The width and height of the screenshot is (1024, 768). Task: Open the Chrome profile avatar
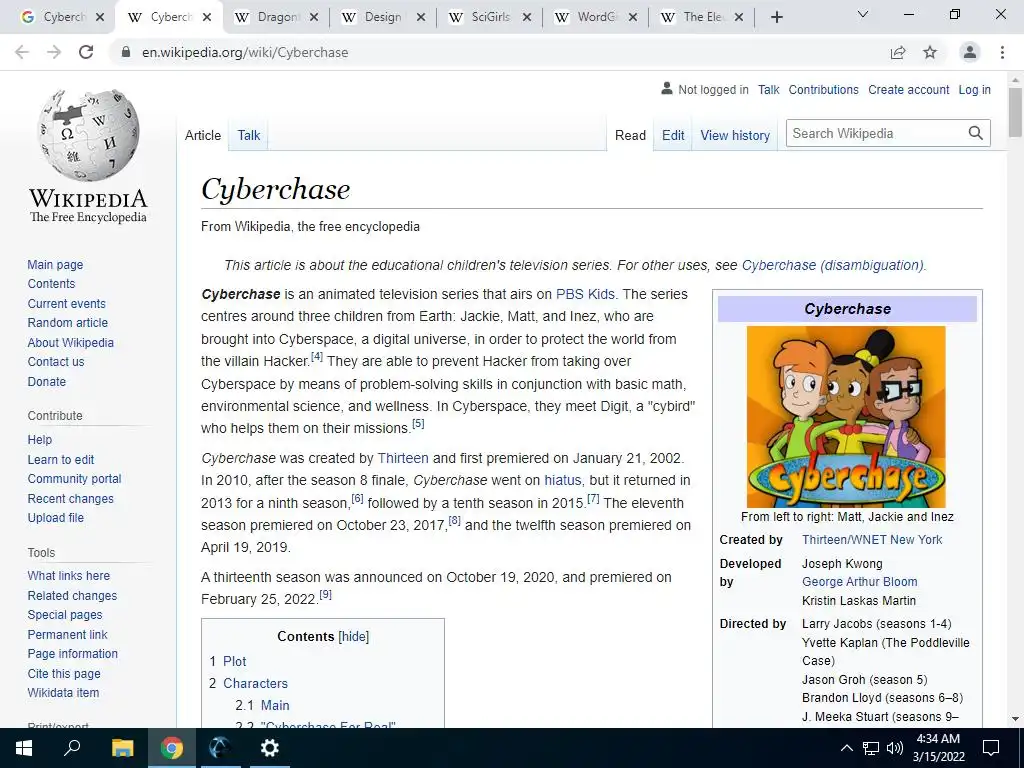[970, 52]
